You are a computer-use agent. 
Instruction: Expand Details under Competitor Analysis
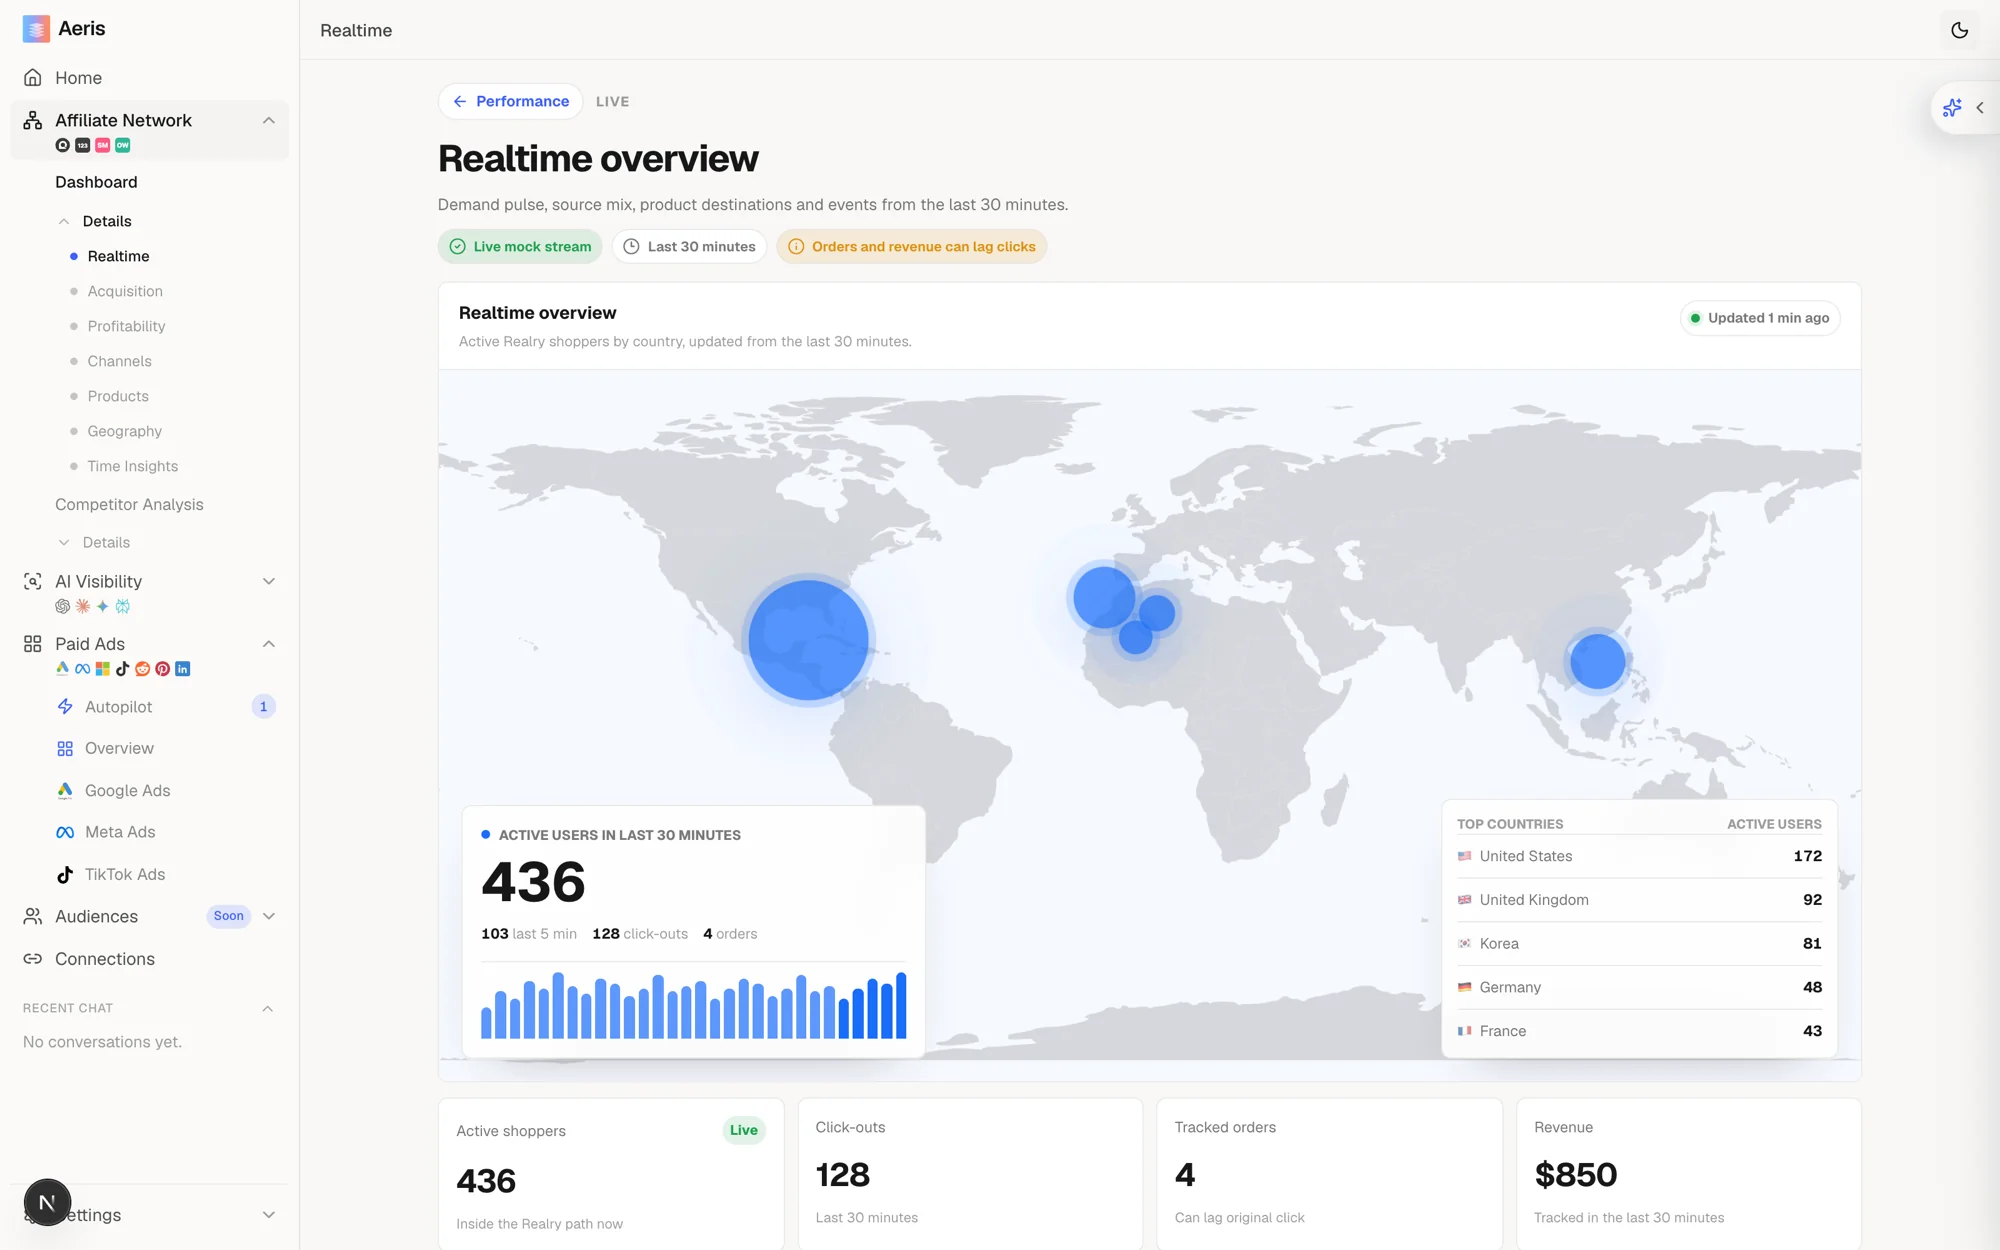click(x=64, y=542)
